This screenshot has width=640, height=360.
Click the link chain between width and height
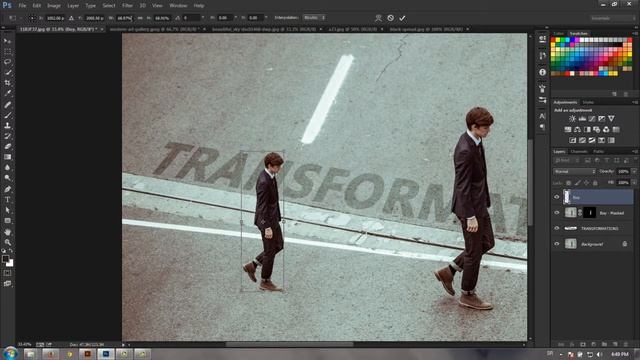(140, 18)
